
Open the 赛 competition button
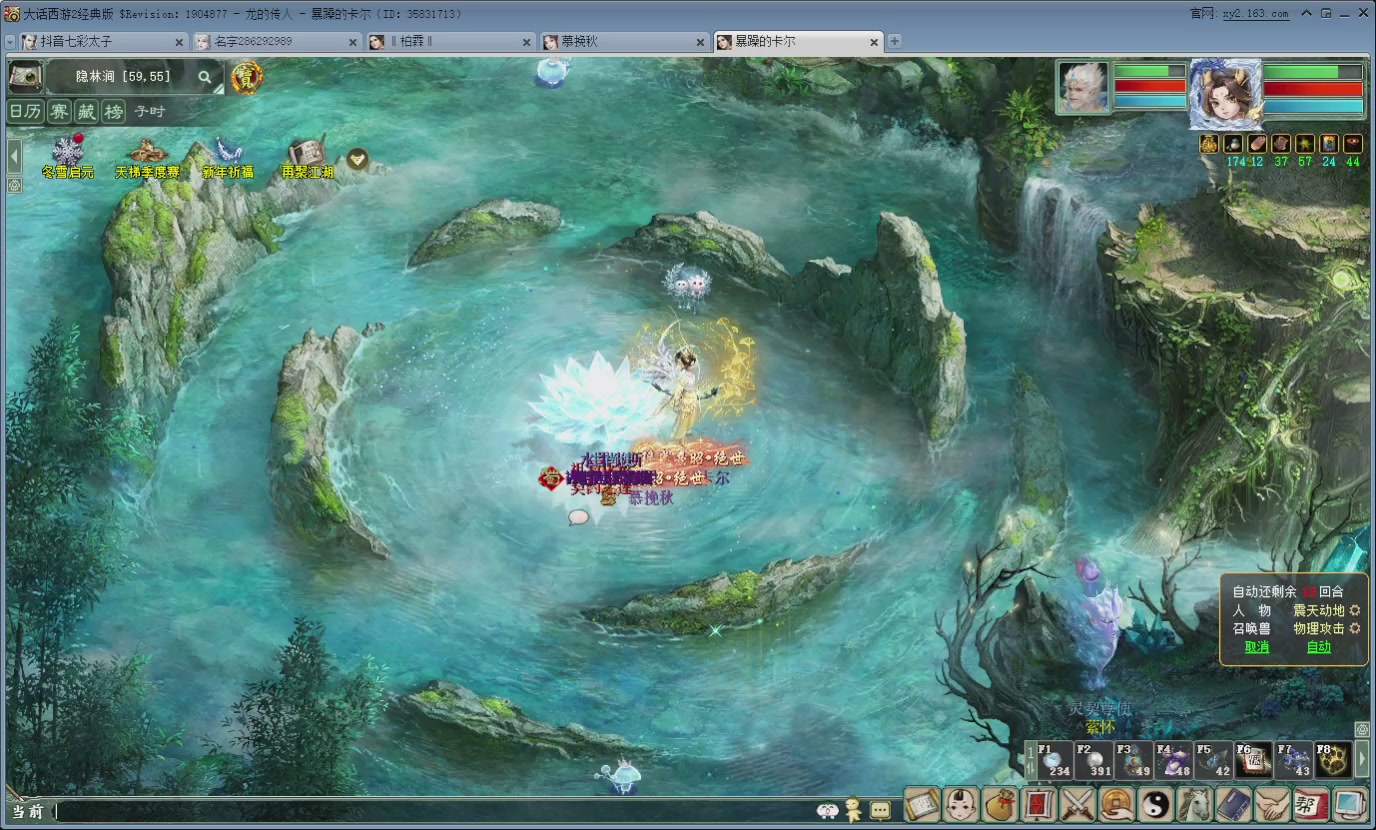tap(59, 111)
